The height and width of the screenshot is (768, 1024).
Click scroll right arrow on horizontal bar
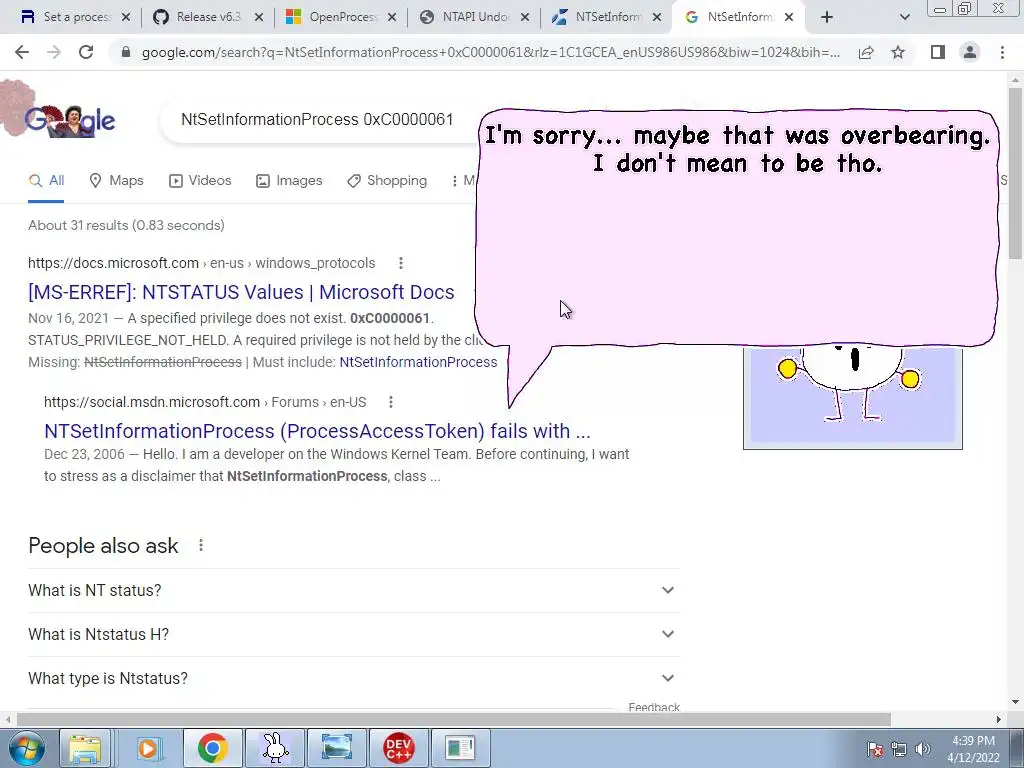click(999, 719)
